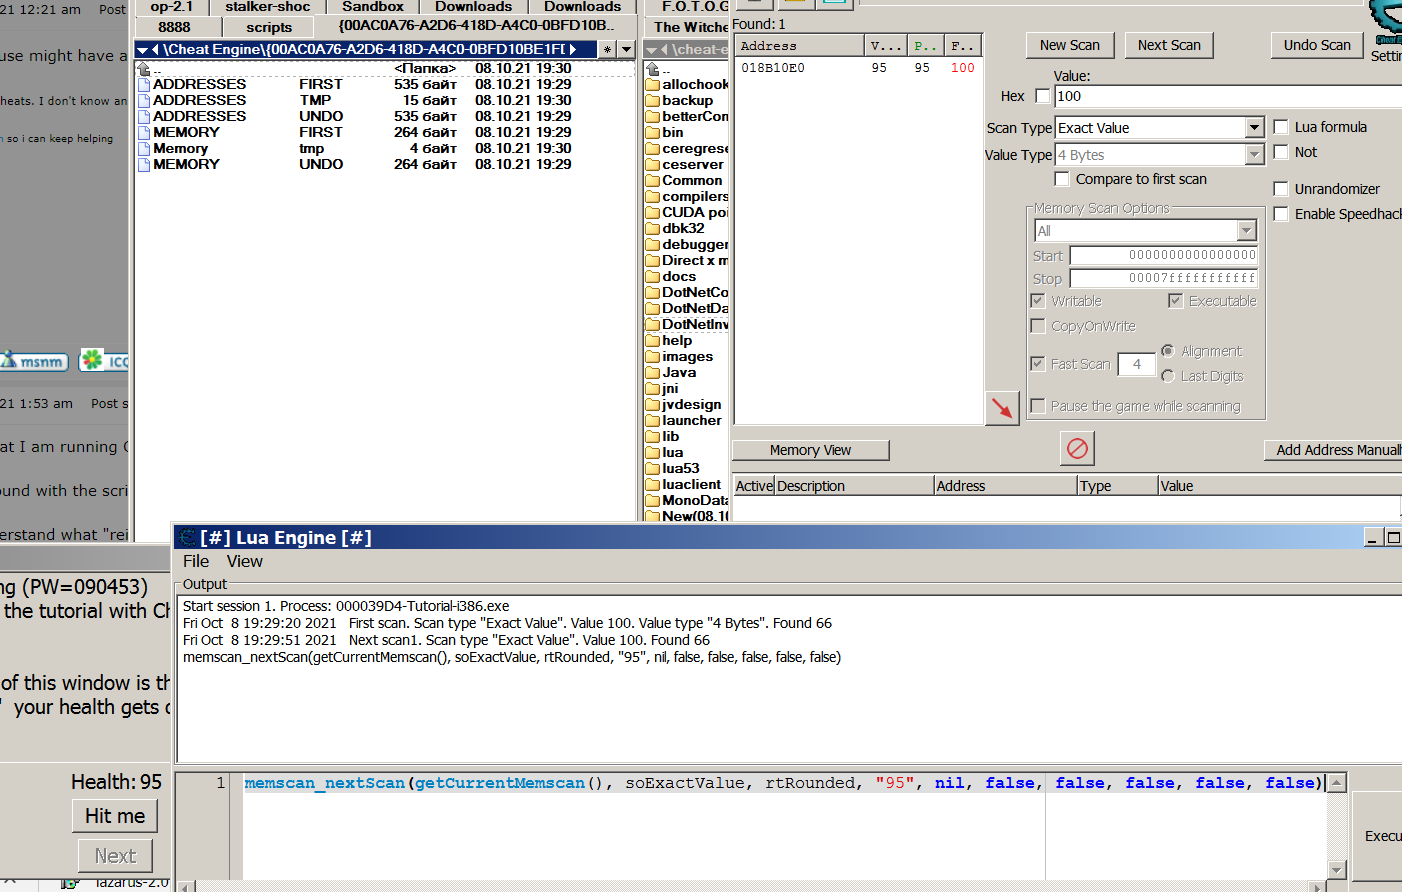Toggle the Lua formula checkbox
1402x892 pixels.
point(1281,127)
